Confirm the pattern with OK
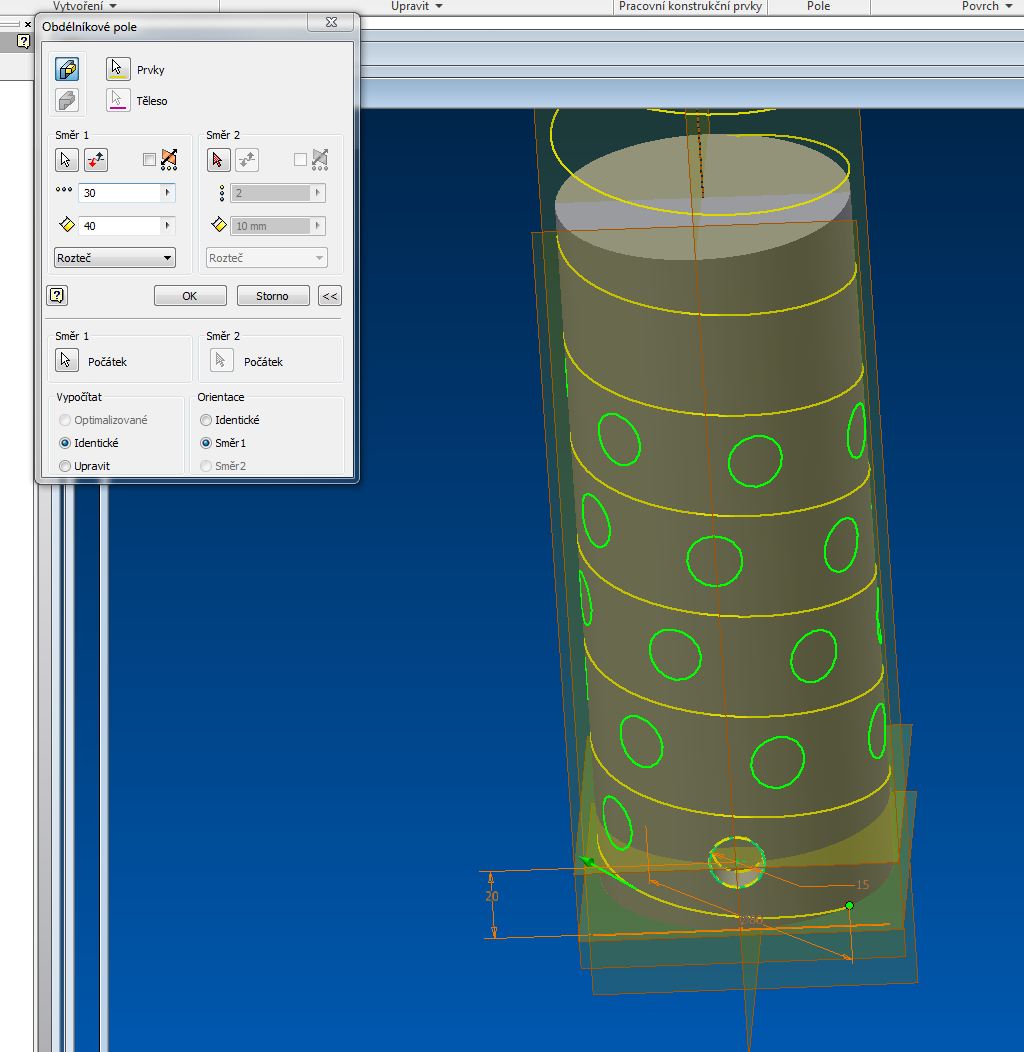The height and width of the screenshot is (1052, 1024). 189,296
